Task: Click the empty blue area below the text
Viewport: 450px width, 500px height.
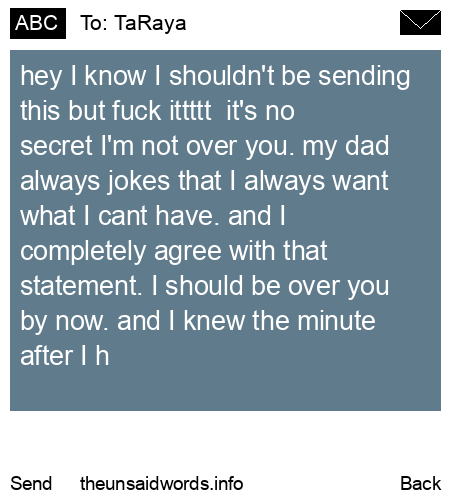Action: (225, 390)
